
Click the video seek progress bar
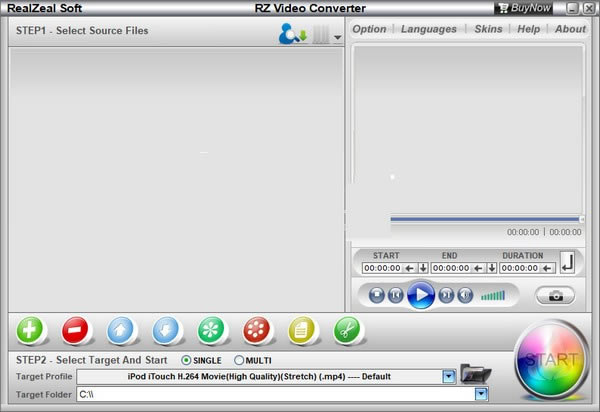(x=485, y=218)
